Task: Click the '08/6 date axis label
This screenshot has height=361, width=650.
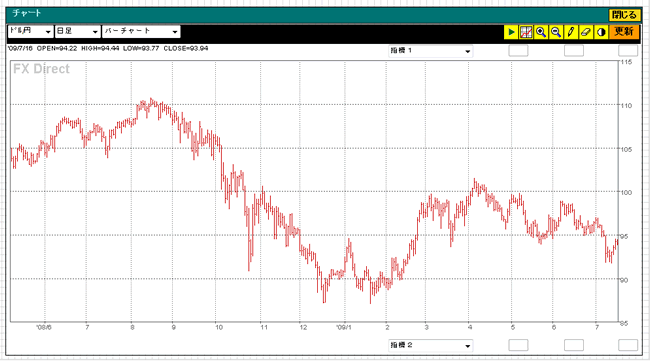Action: coord(44,327)
